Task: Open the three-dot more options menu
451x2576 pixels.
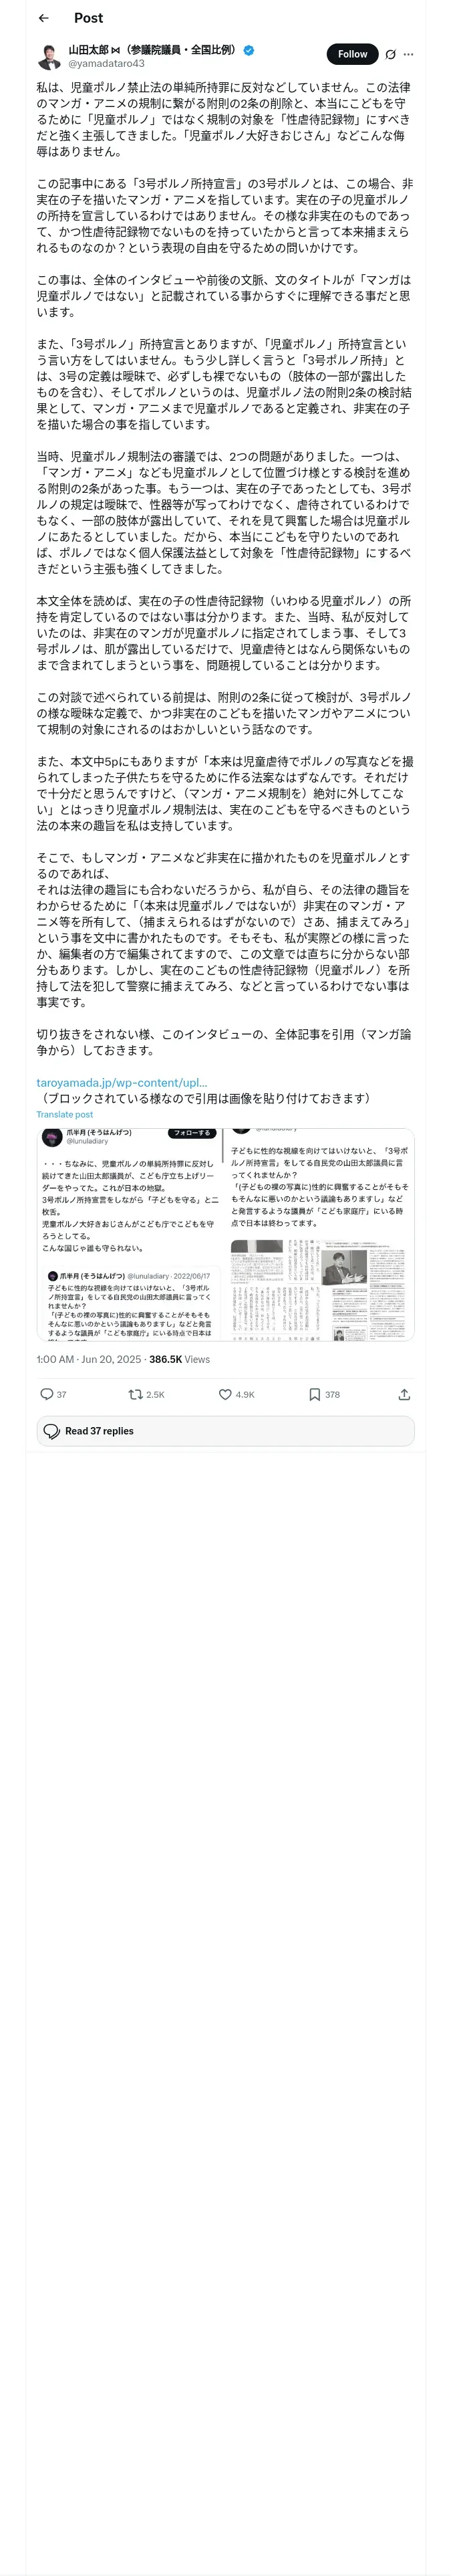Action: (x=408, y=54)
